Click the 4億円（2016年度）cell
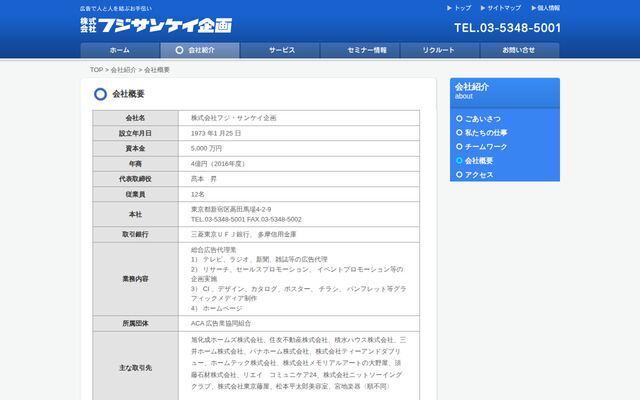640x400 pixels. (299, 164)
